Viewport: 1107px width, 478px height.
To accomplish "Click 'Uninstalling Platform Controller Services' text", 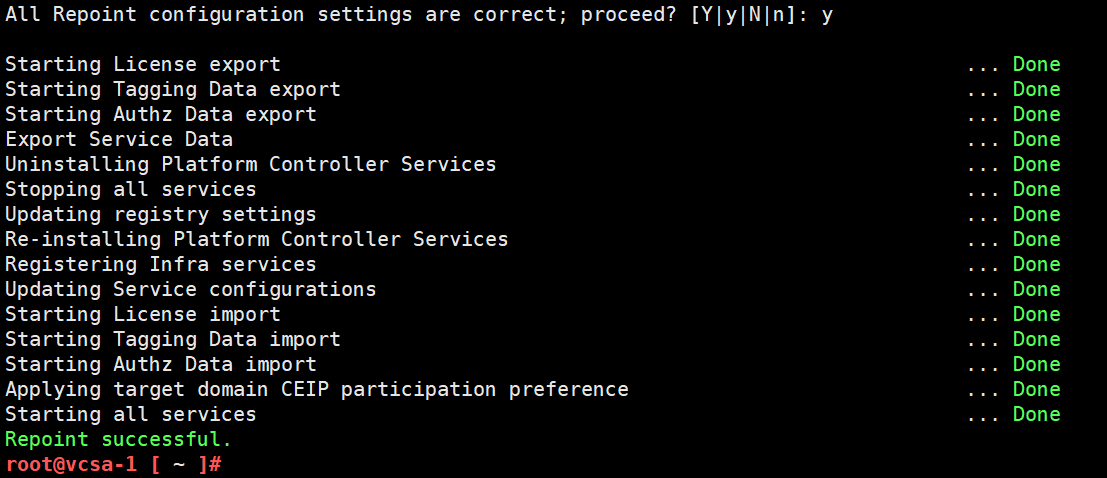I will pyautogui.click(x=251, y=164).
